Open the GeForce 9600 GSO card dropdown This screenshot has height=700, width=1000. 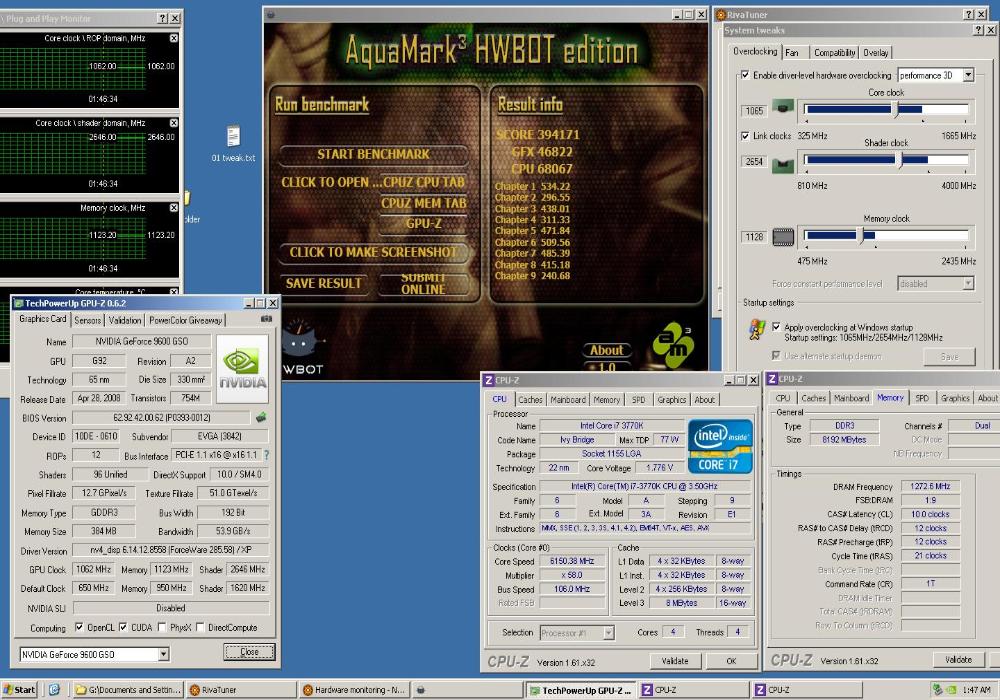pyautogui.click(x=164, y=654)
